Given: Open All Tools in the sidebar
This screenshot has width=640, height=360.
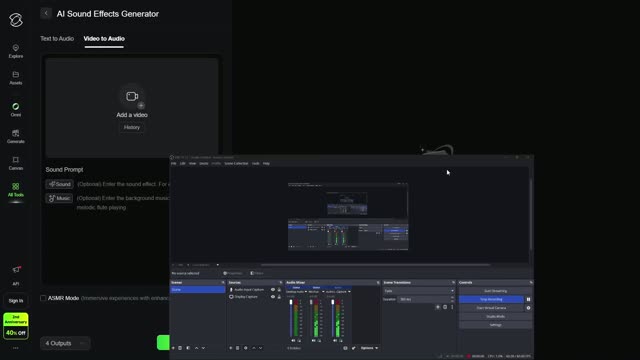Looking at the screenshot, I should [x=16, y=190].
